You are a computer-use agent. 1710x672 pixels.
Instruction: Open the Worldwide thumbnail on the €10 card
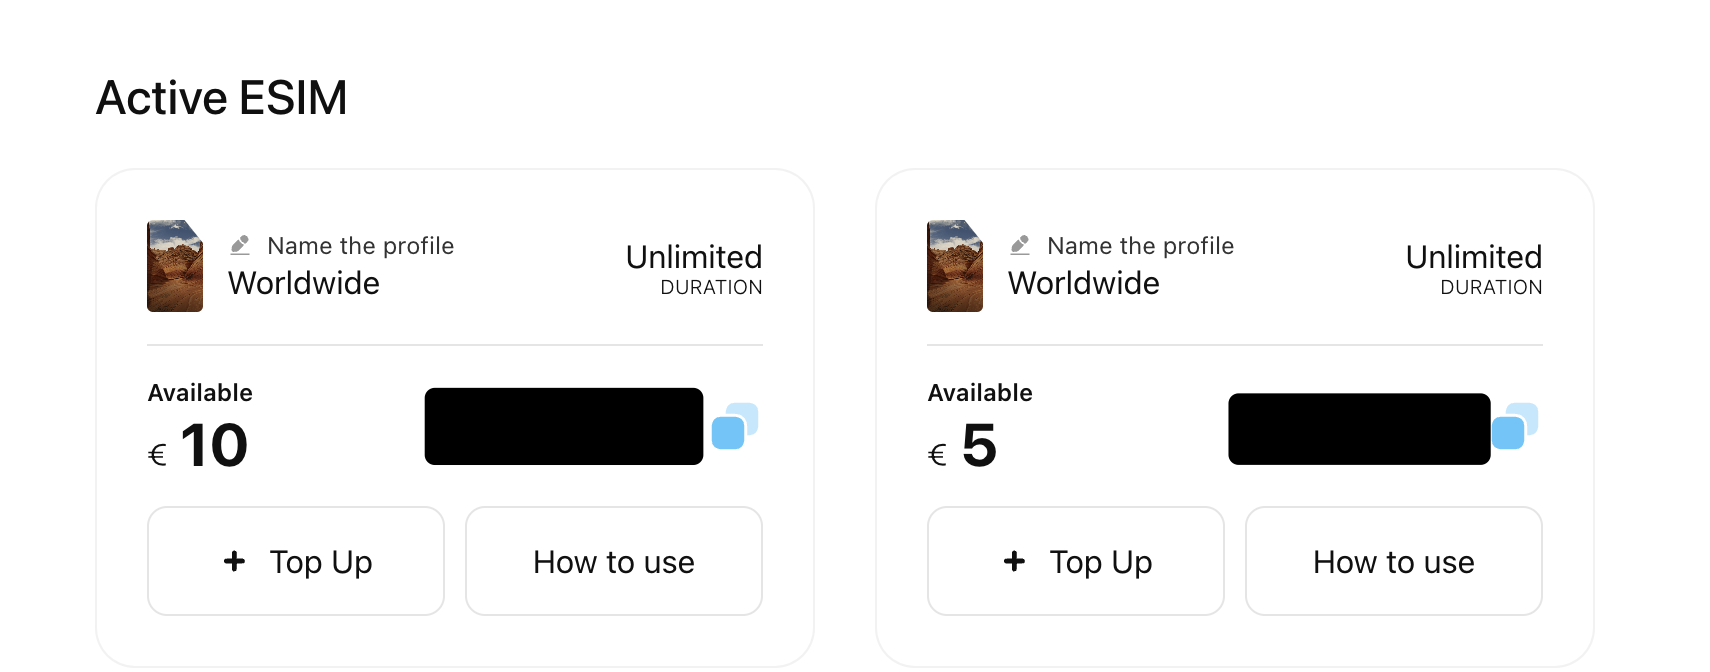tap(175, 266)
